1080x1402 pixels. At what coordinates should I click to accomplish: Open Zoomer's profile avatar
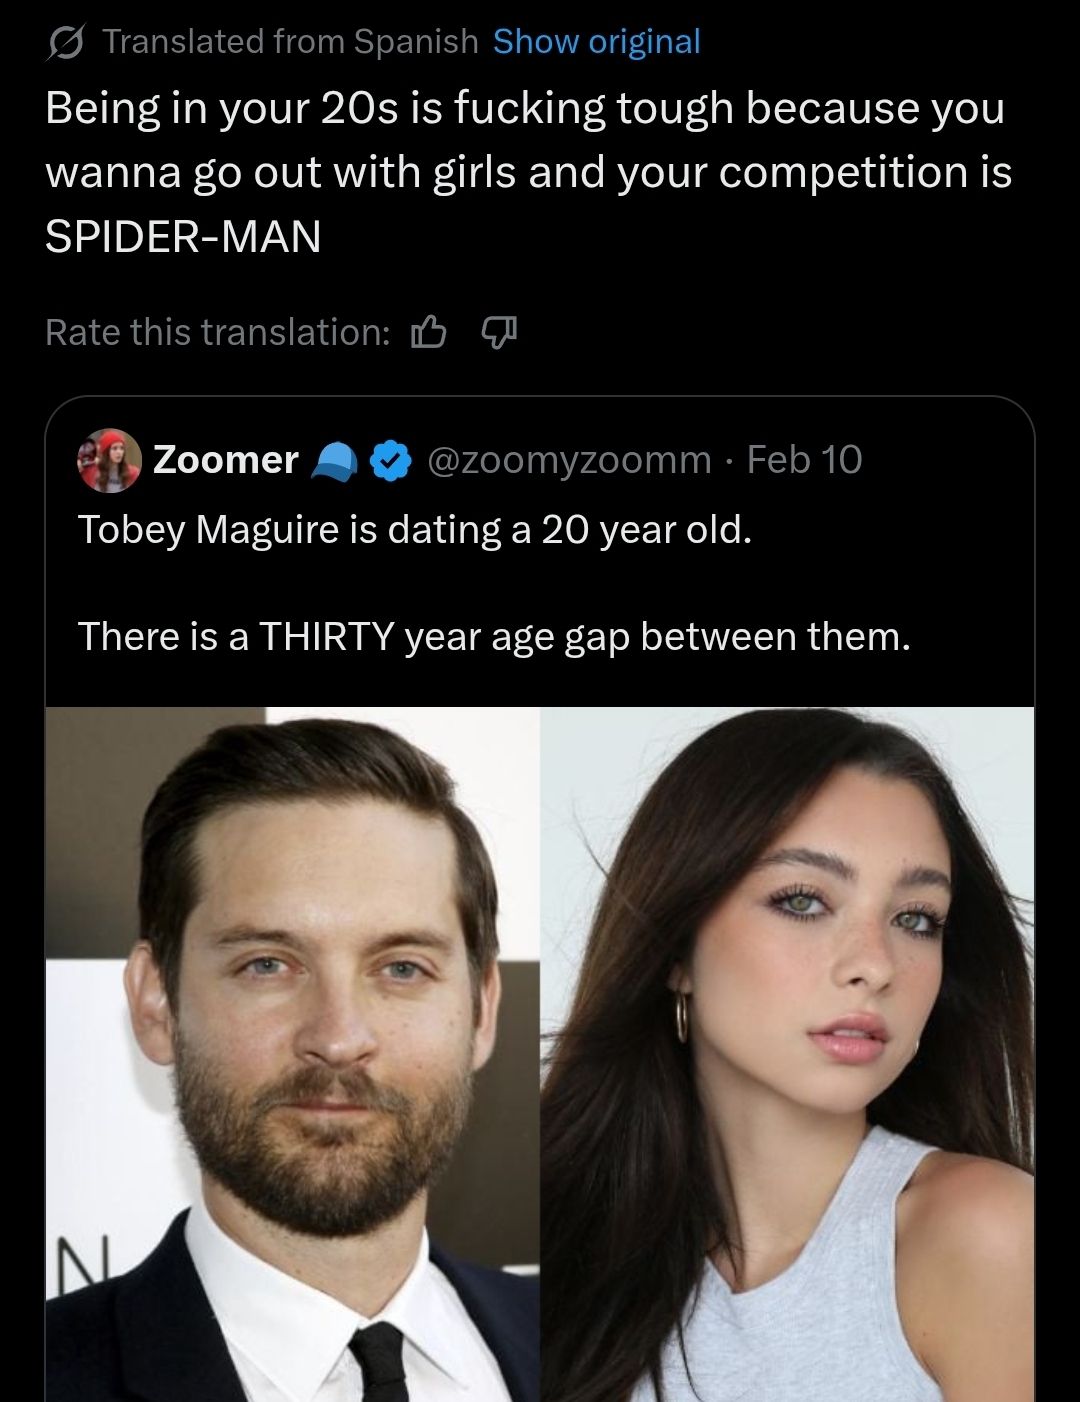(109, 460)
